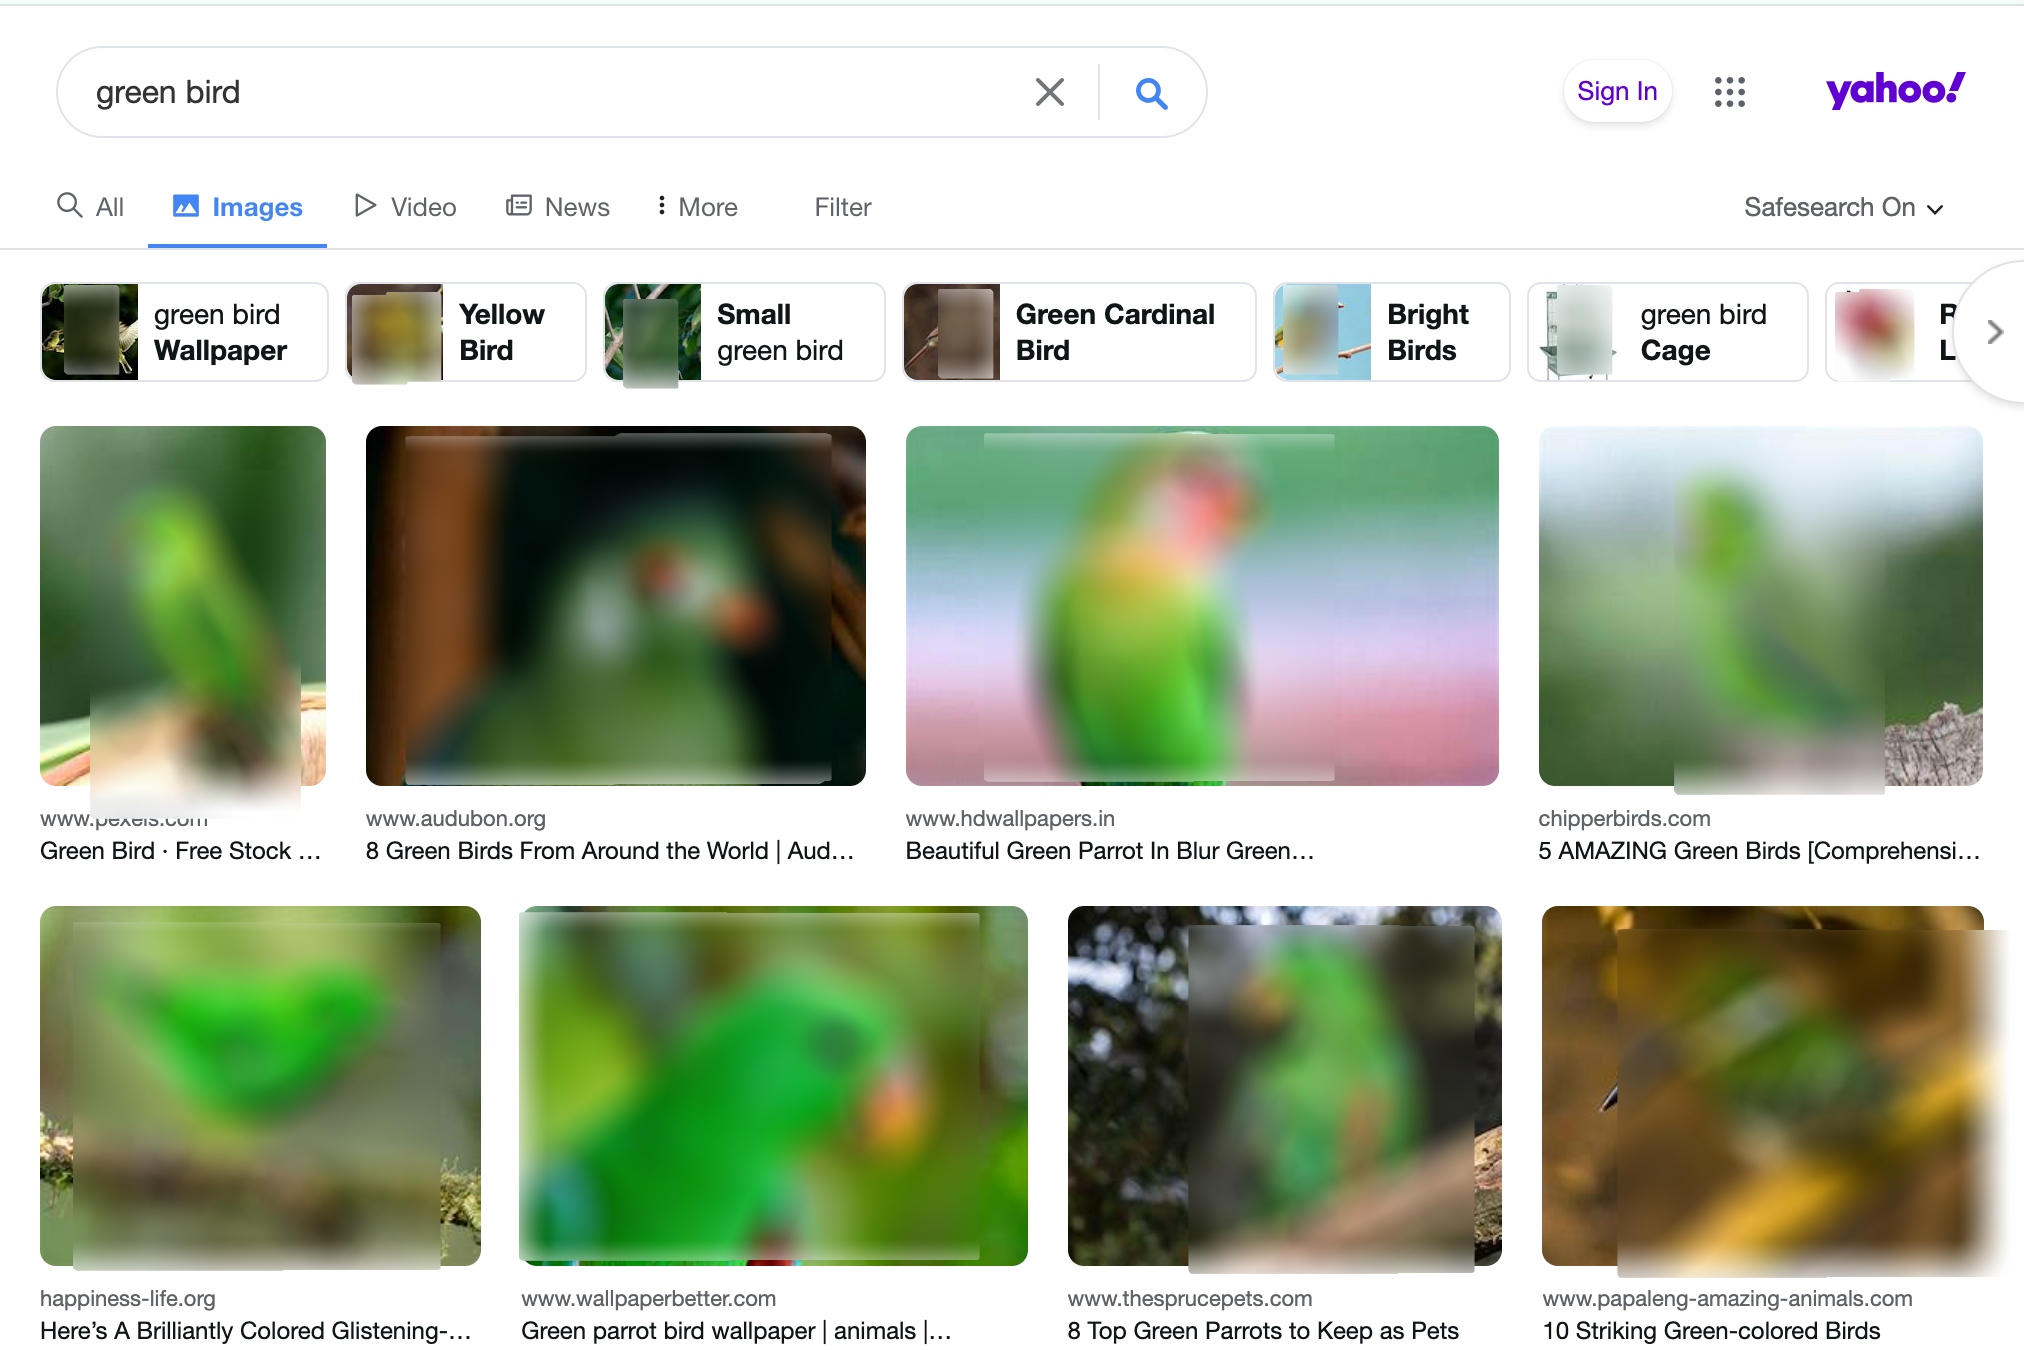Image resolution: width=2024 pixels, height=1350 pixels.
Task: Click the News newspaper icon
Action: click(x=519, y=206)
